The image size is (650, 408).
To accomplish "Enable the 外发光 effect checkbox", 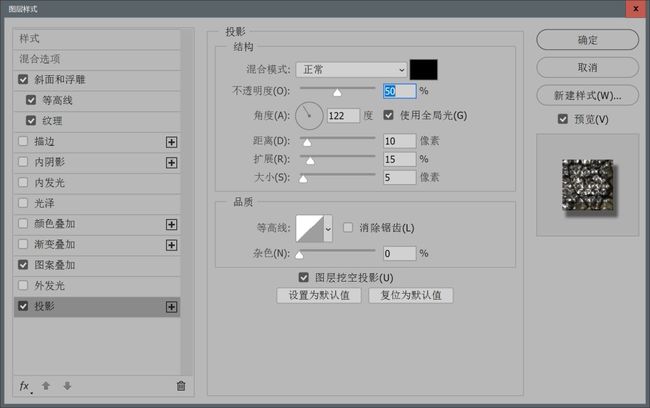I will [23, 285].
